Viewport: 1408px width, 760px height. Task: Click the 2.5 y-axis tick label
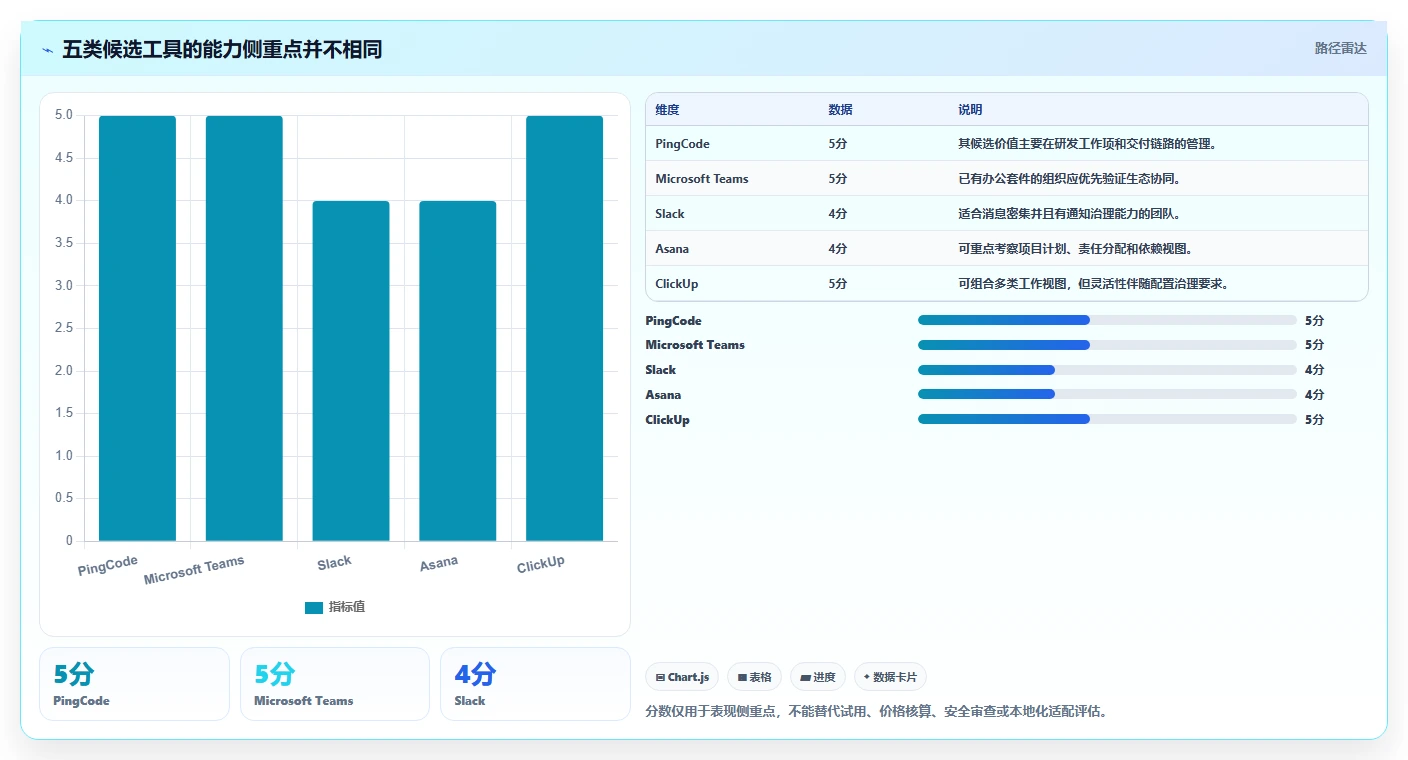pyautogui.click(x=64, y=328)
